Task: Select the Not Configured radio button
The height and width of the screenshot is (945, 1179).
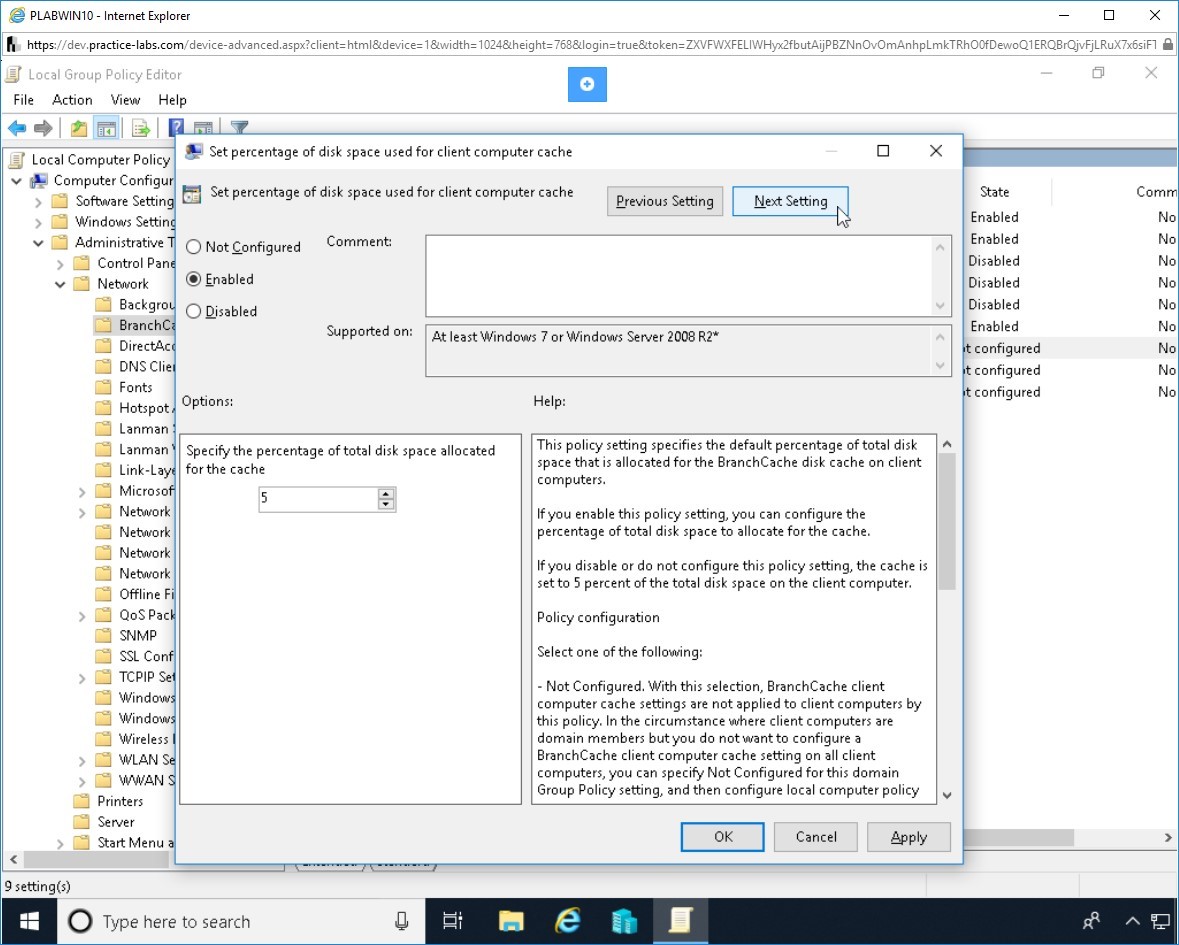Action: pyautogui.click(x=193, y=247)
